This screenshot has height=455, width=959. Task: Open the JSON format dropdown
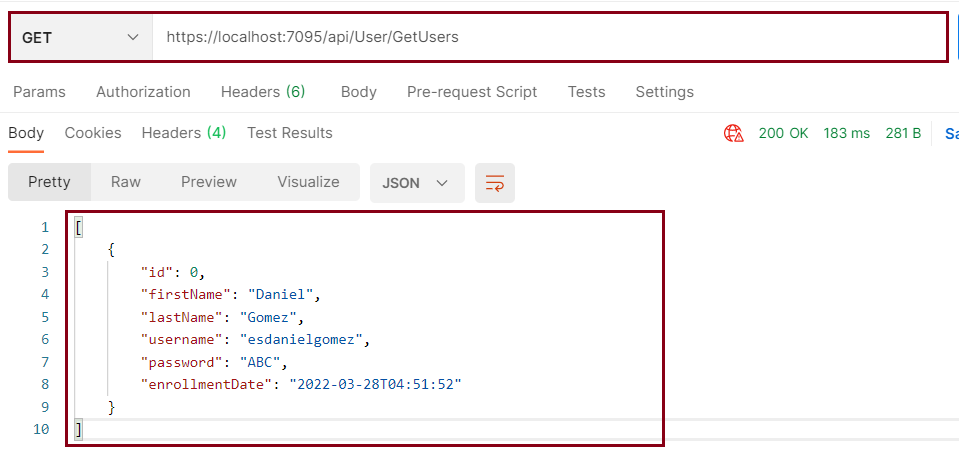[x=417, y=183]
